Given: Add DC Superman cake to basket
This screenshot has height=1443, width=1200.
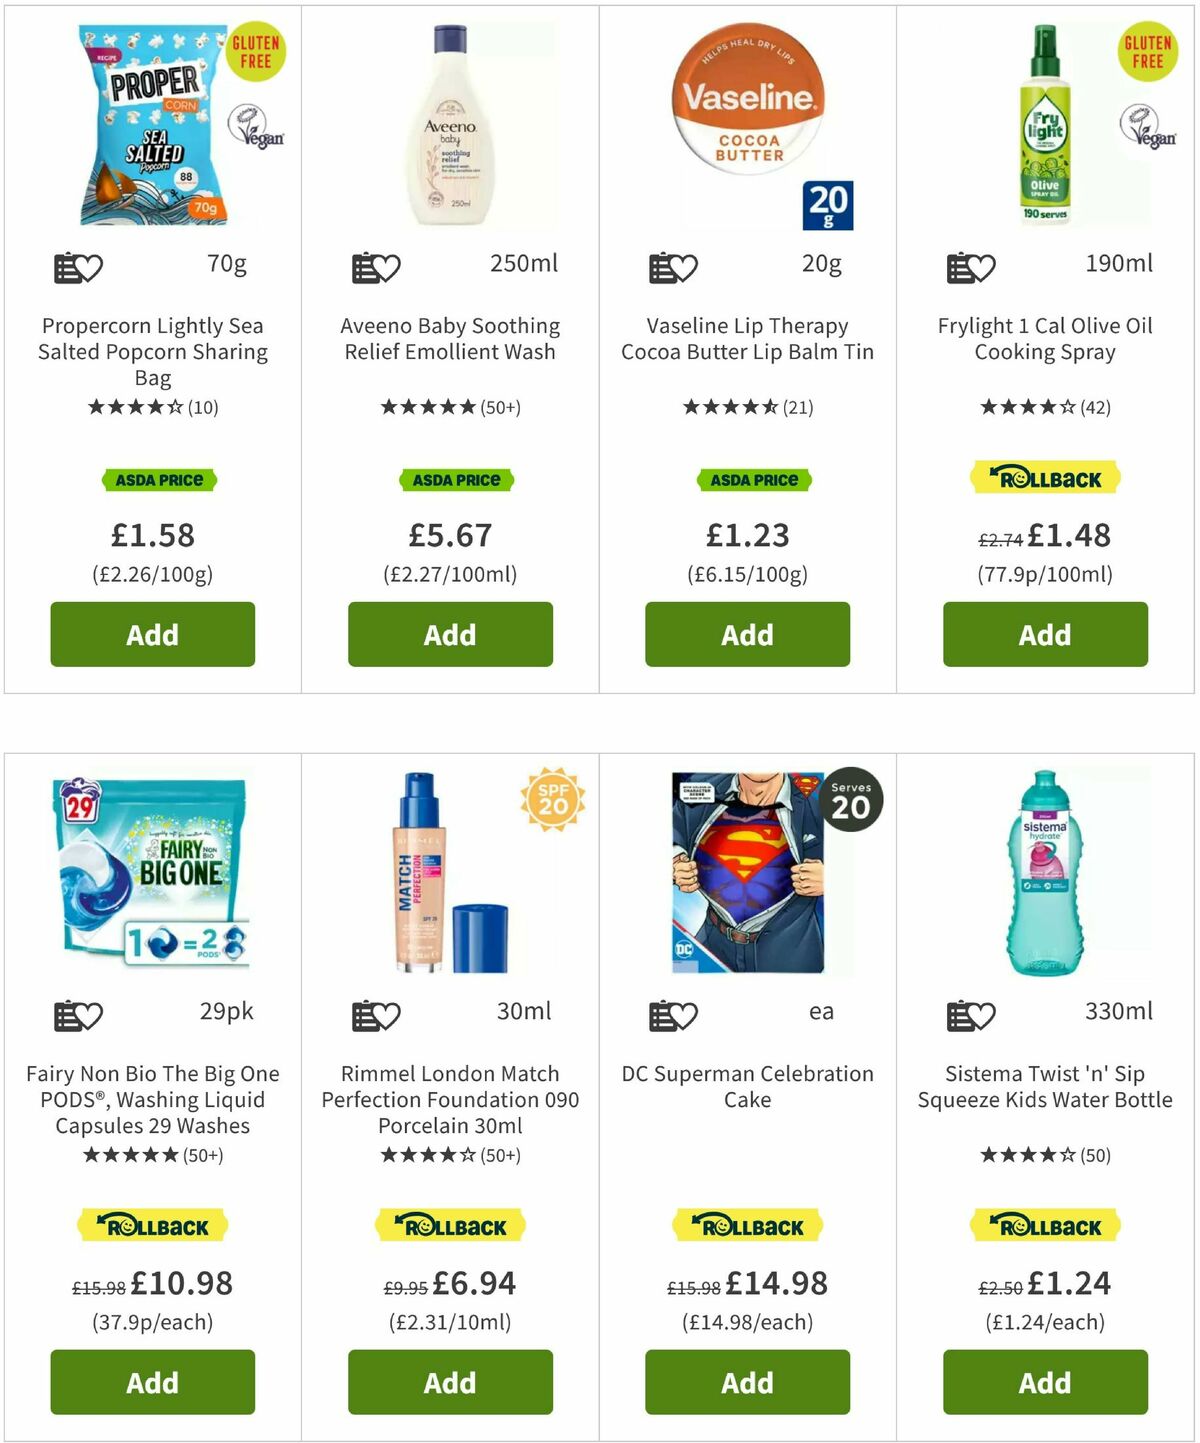Looking at the screenshot, I should click(747, 1382).
